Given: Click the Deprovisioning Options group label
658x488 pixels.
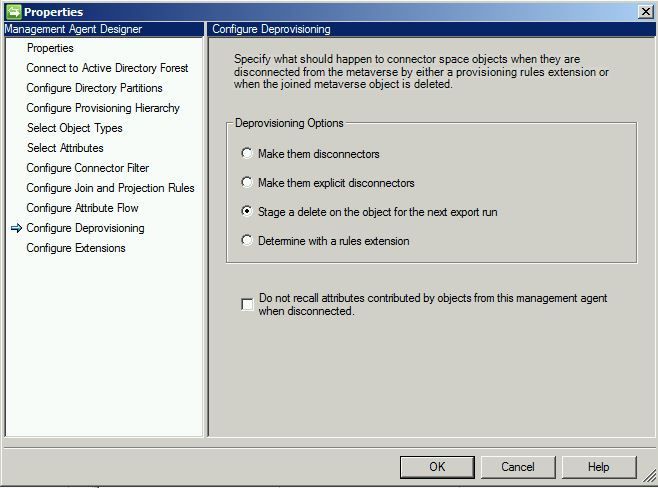Looking at the screenshot, I should pyautogui.click(x=289, y=123).
